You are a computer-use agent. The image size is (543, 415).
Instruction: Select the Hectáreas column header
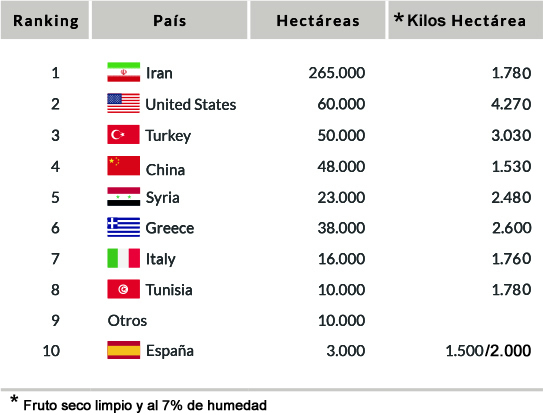coord(318,20)
